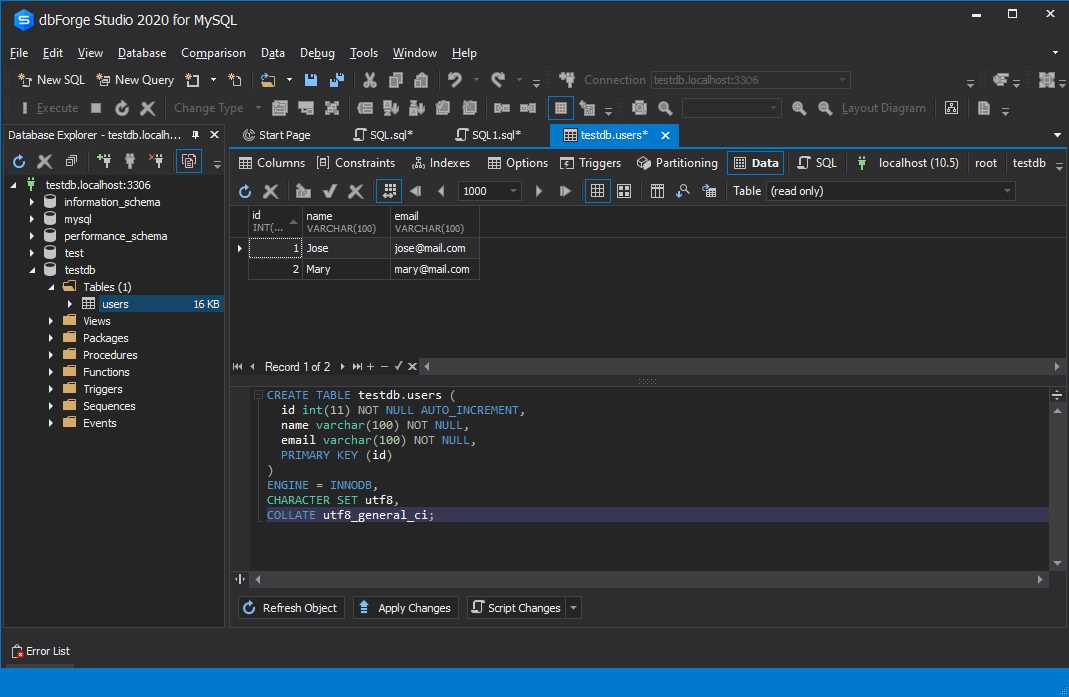Open the page size 1000 dropdown
This screenshot has height=697, width=1069.
[513, 192]
